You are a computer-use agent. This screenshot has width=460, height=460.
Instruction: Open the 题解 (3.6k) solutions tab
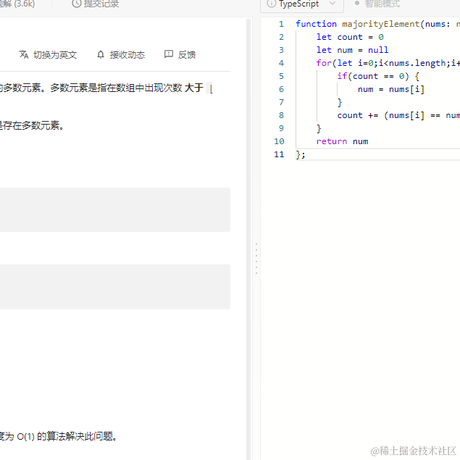click(x=17, y=4)
